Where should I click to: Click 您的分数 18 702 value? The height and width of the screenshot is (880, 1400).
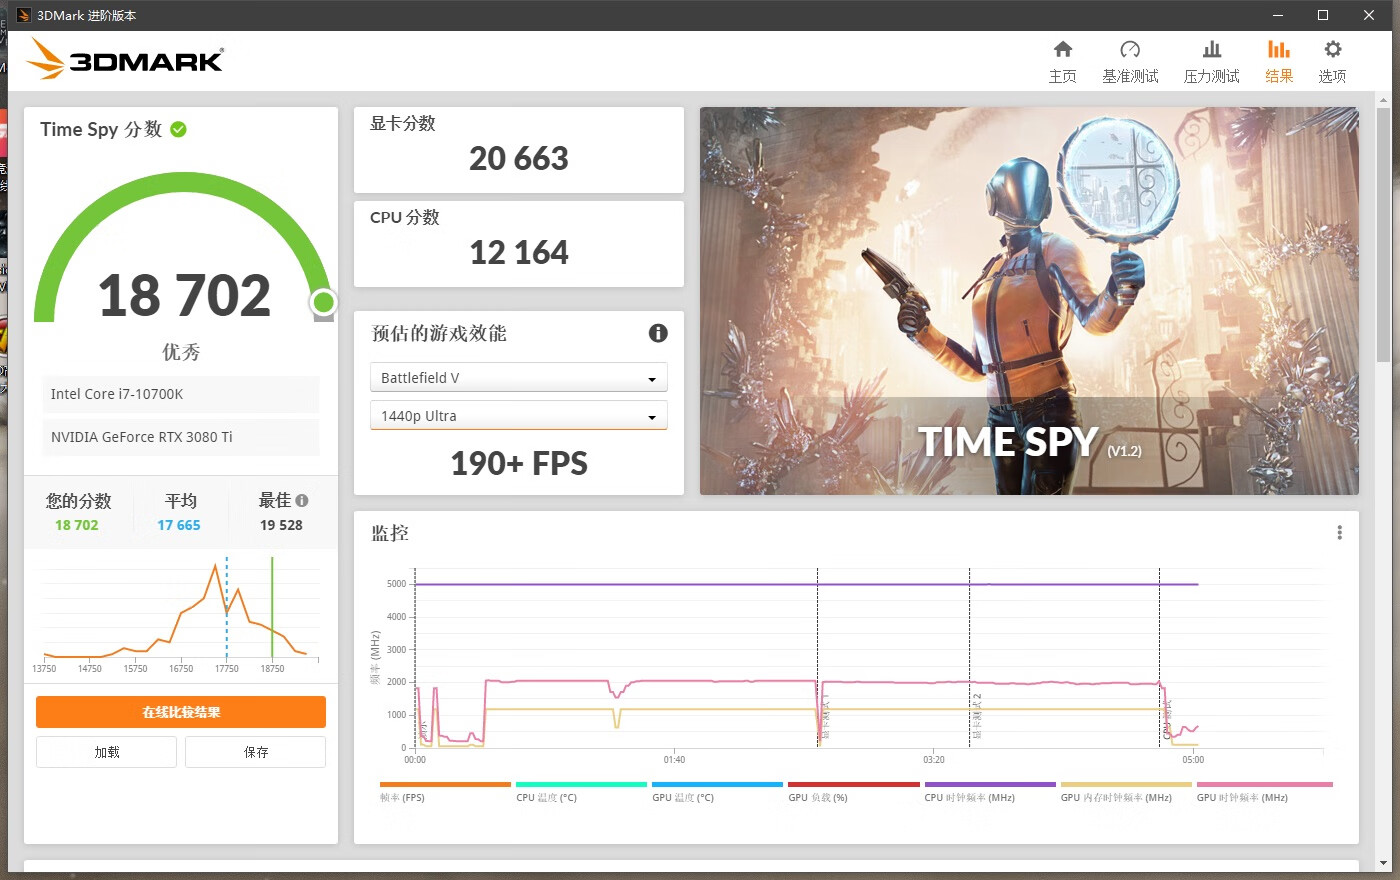(77, 525)
